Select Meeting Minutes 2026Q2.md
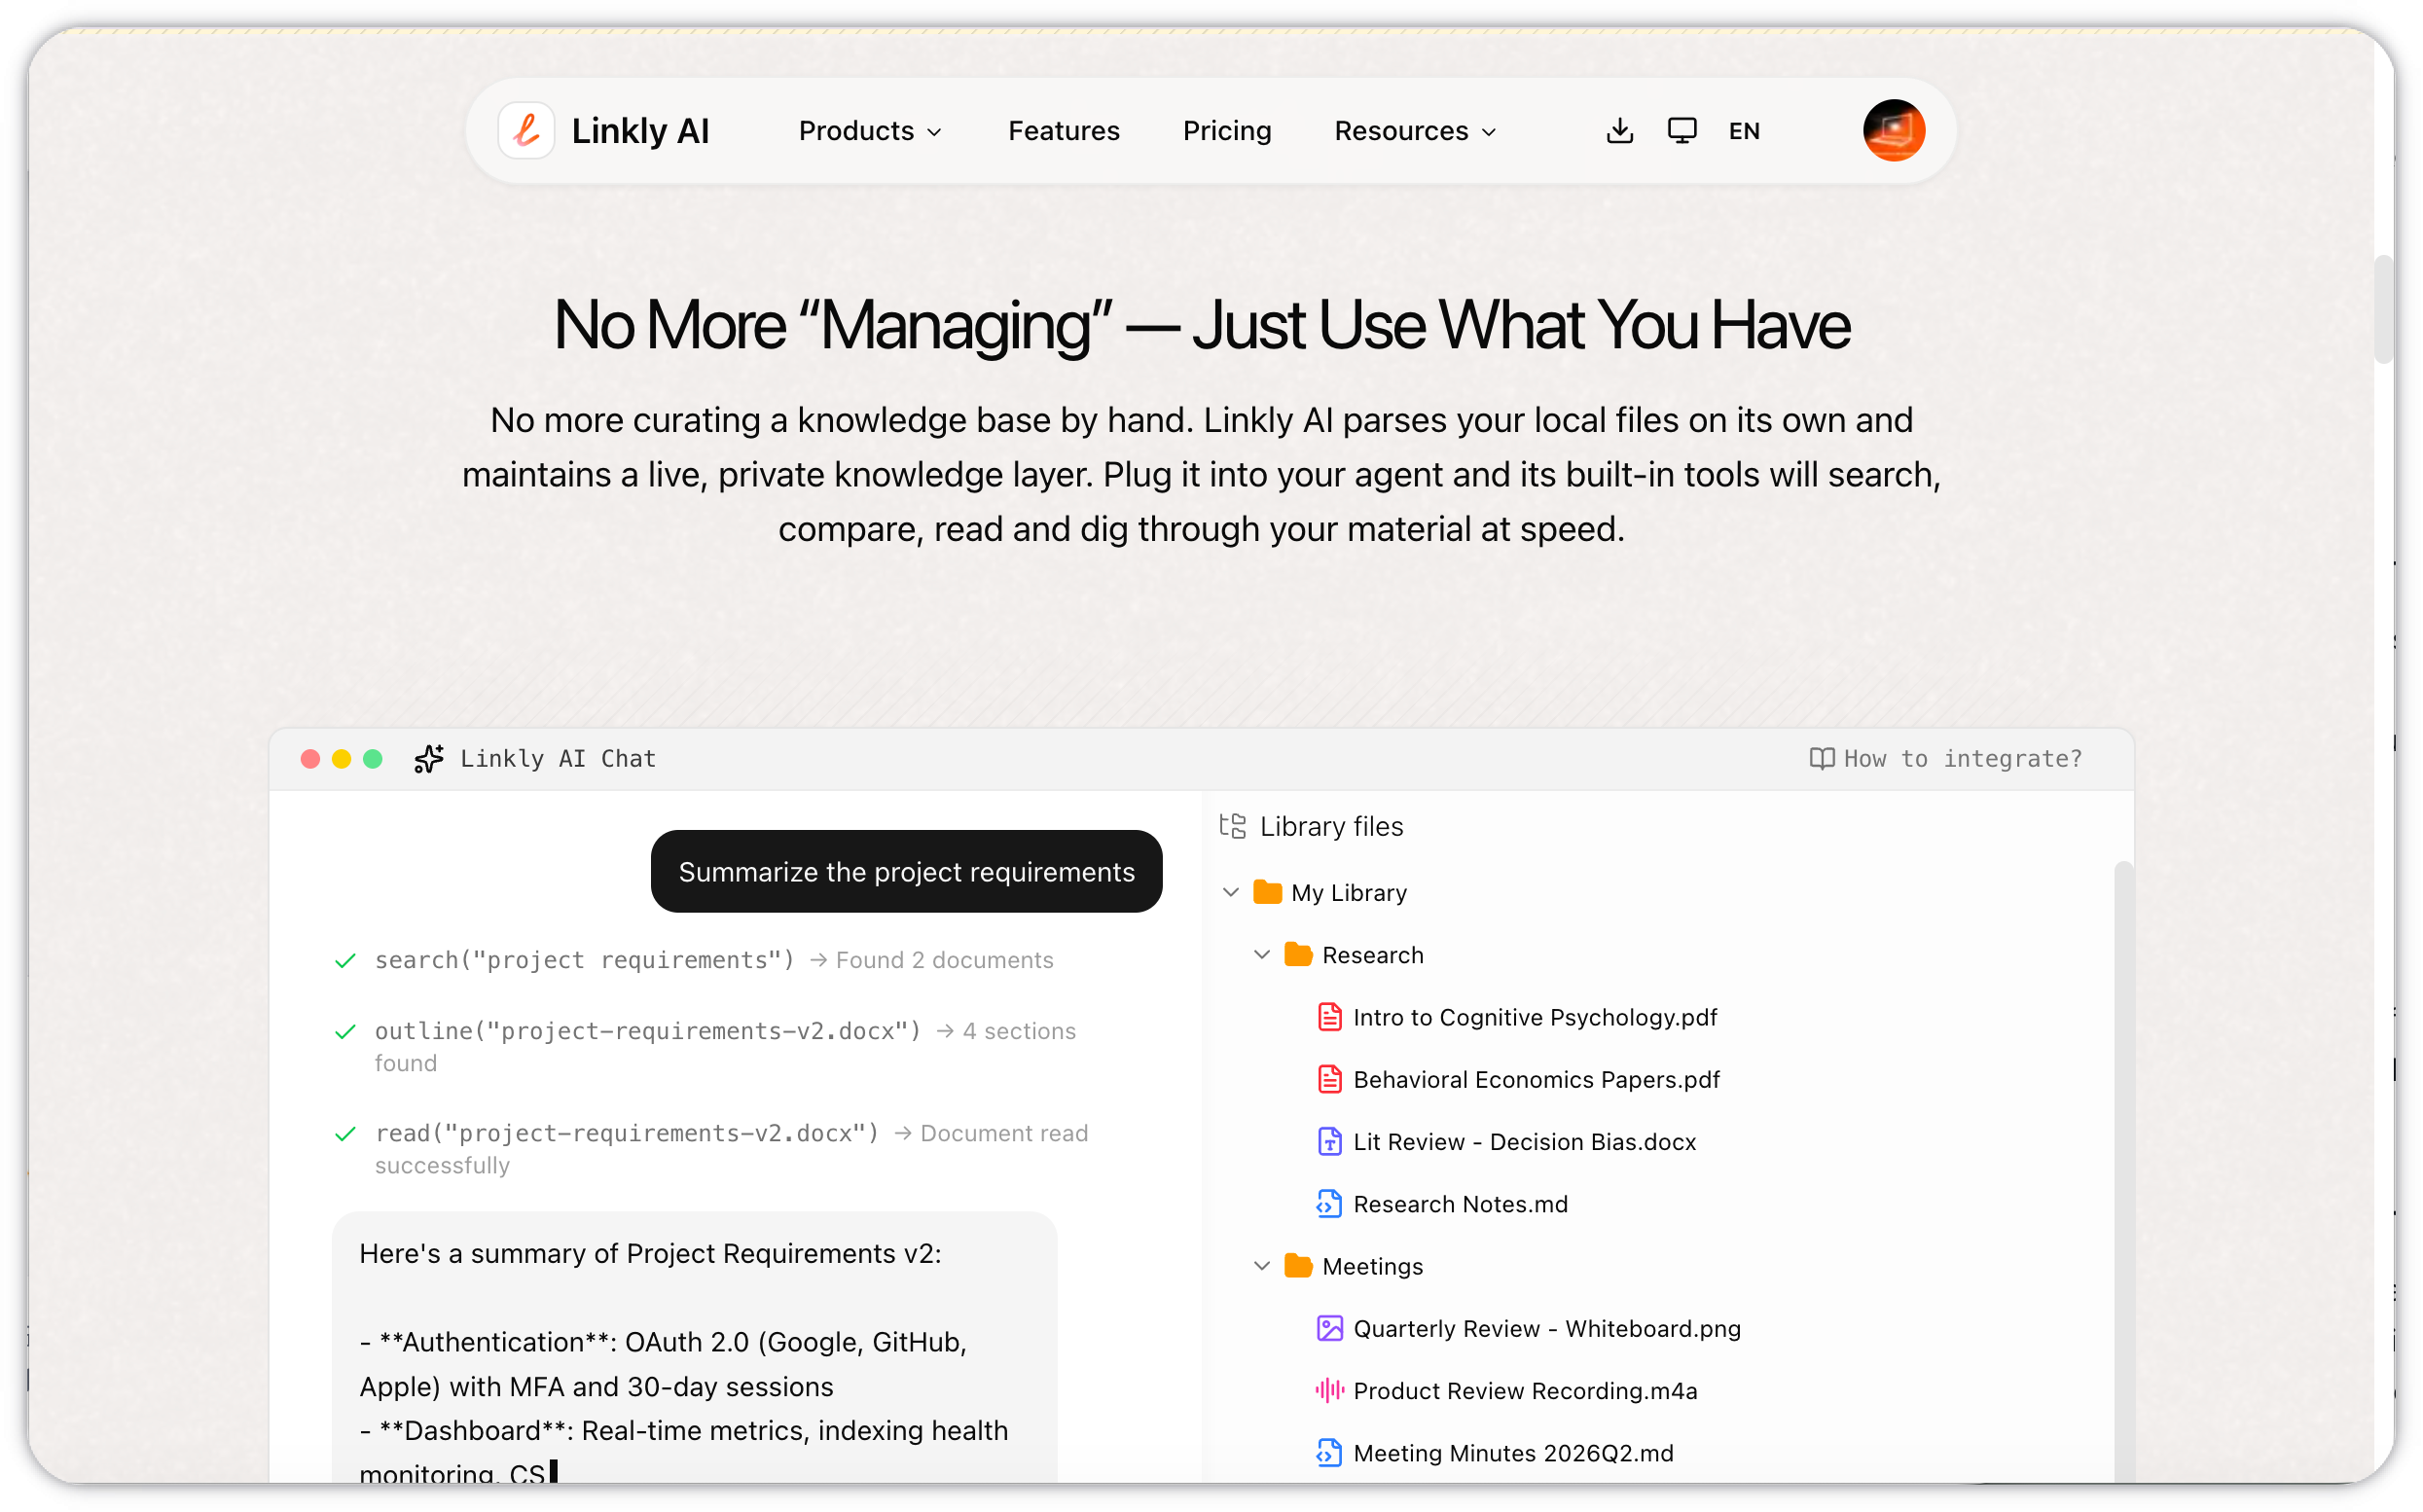Image resolution: width=2423 pixels, height=1512 pixels. pyautogui.click(x=1513, y=1453)
